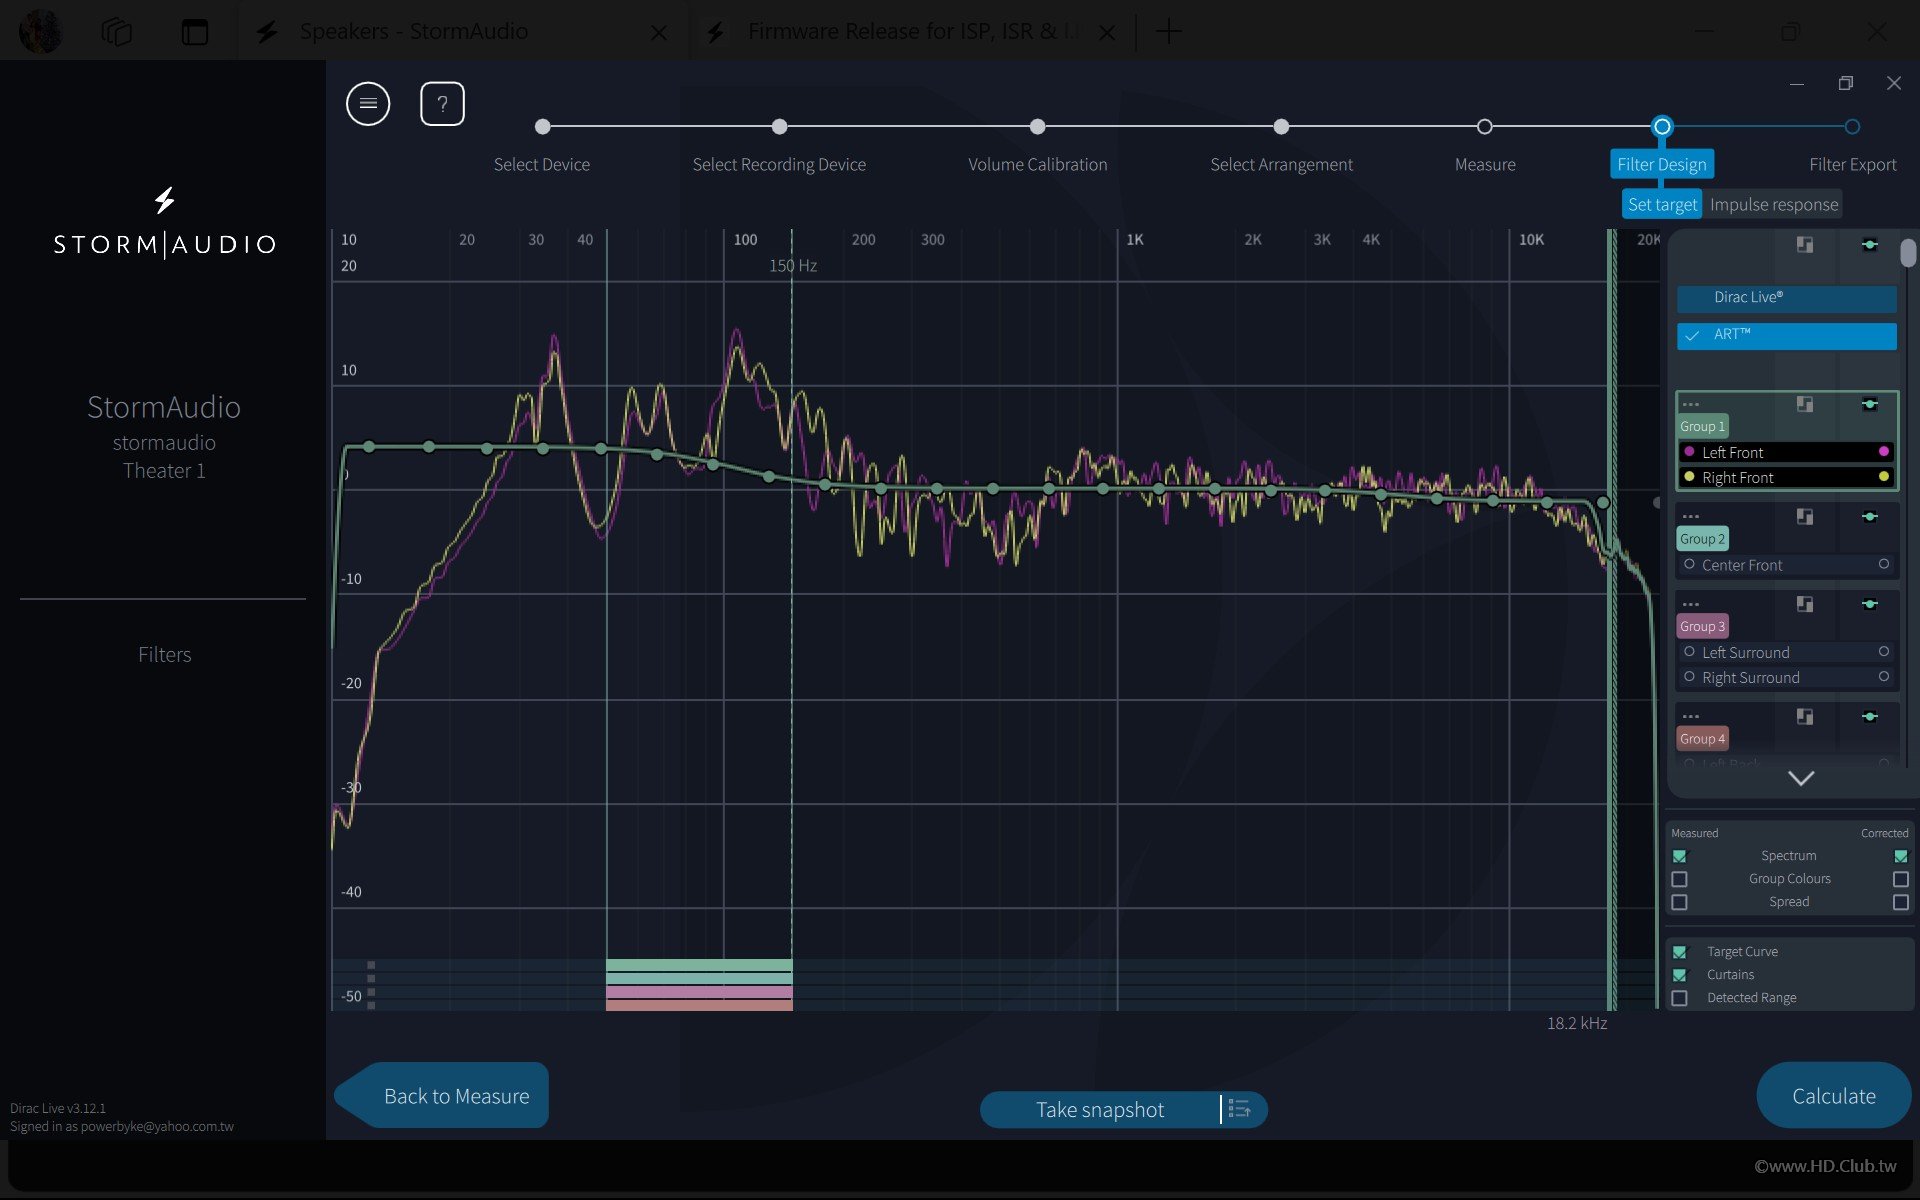Screen dimensions: 1920x1200
Task: Click target curve end point near 18 kHz
Action: click(x=1603, y=502)
